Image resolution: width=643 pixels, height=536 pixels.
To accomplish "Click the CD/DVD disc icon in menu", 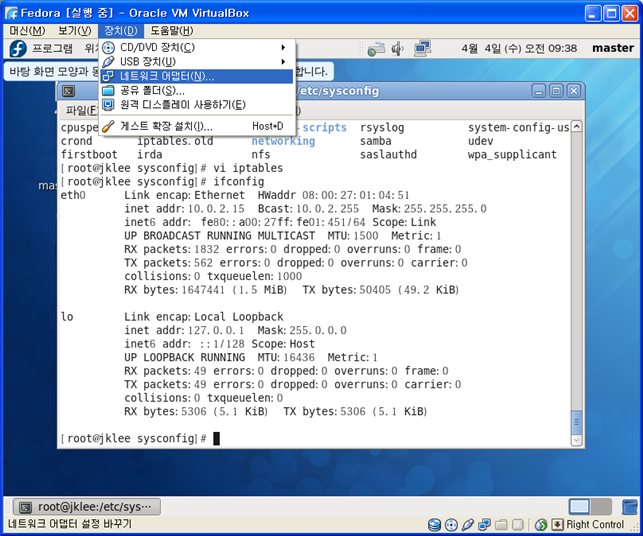I will point(108,48).
